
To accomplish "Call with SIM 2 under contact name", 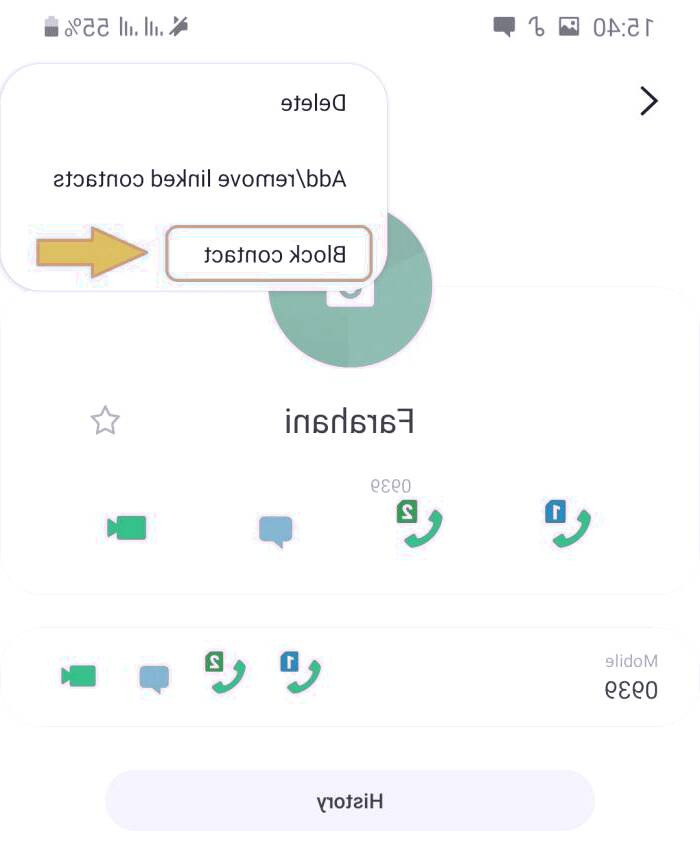I will coord(420,524).
